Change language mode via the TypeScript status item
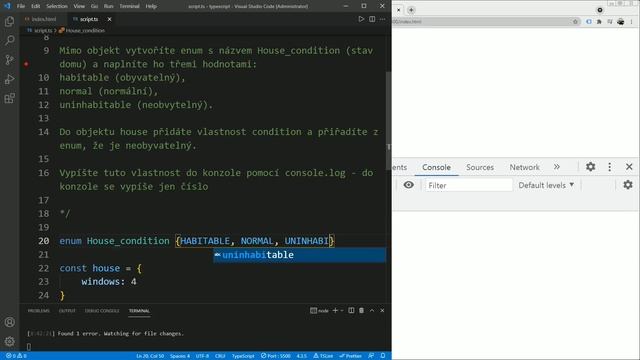Image resolution: width=640 pixels, height=360 pixels. pyautogui.click(x=243, y=356)
